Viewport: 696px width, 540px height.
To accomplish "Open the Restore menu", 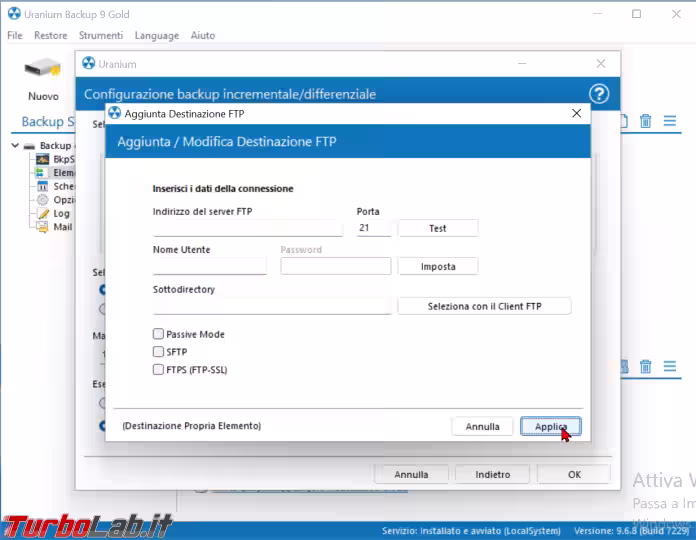I will click(x=51, y=35).
